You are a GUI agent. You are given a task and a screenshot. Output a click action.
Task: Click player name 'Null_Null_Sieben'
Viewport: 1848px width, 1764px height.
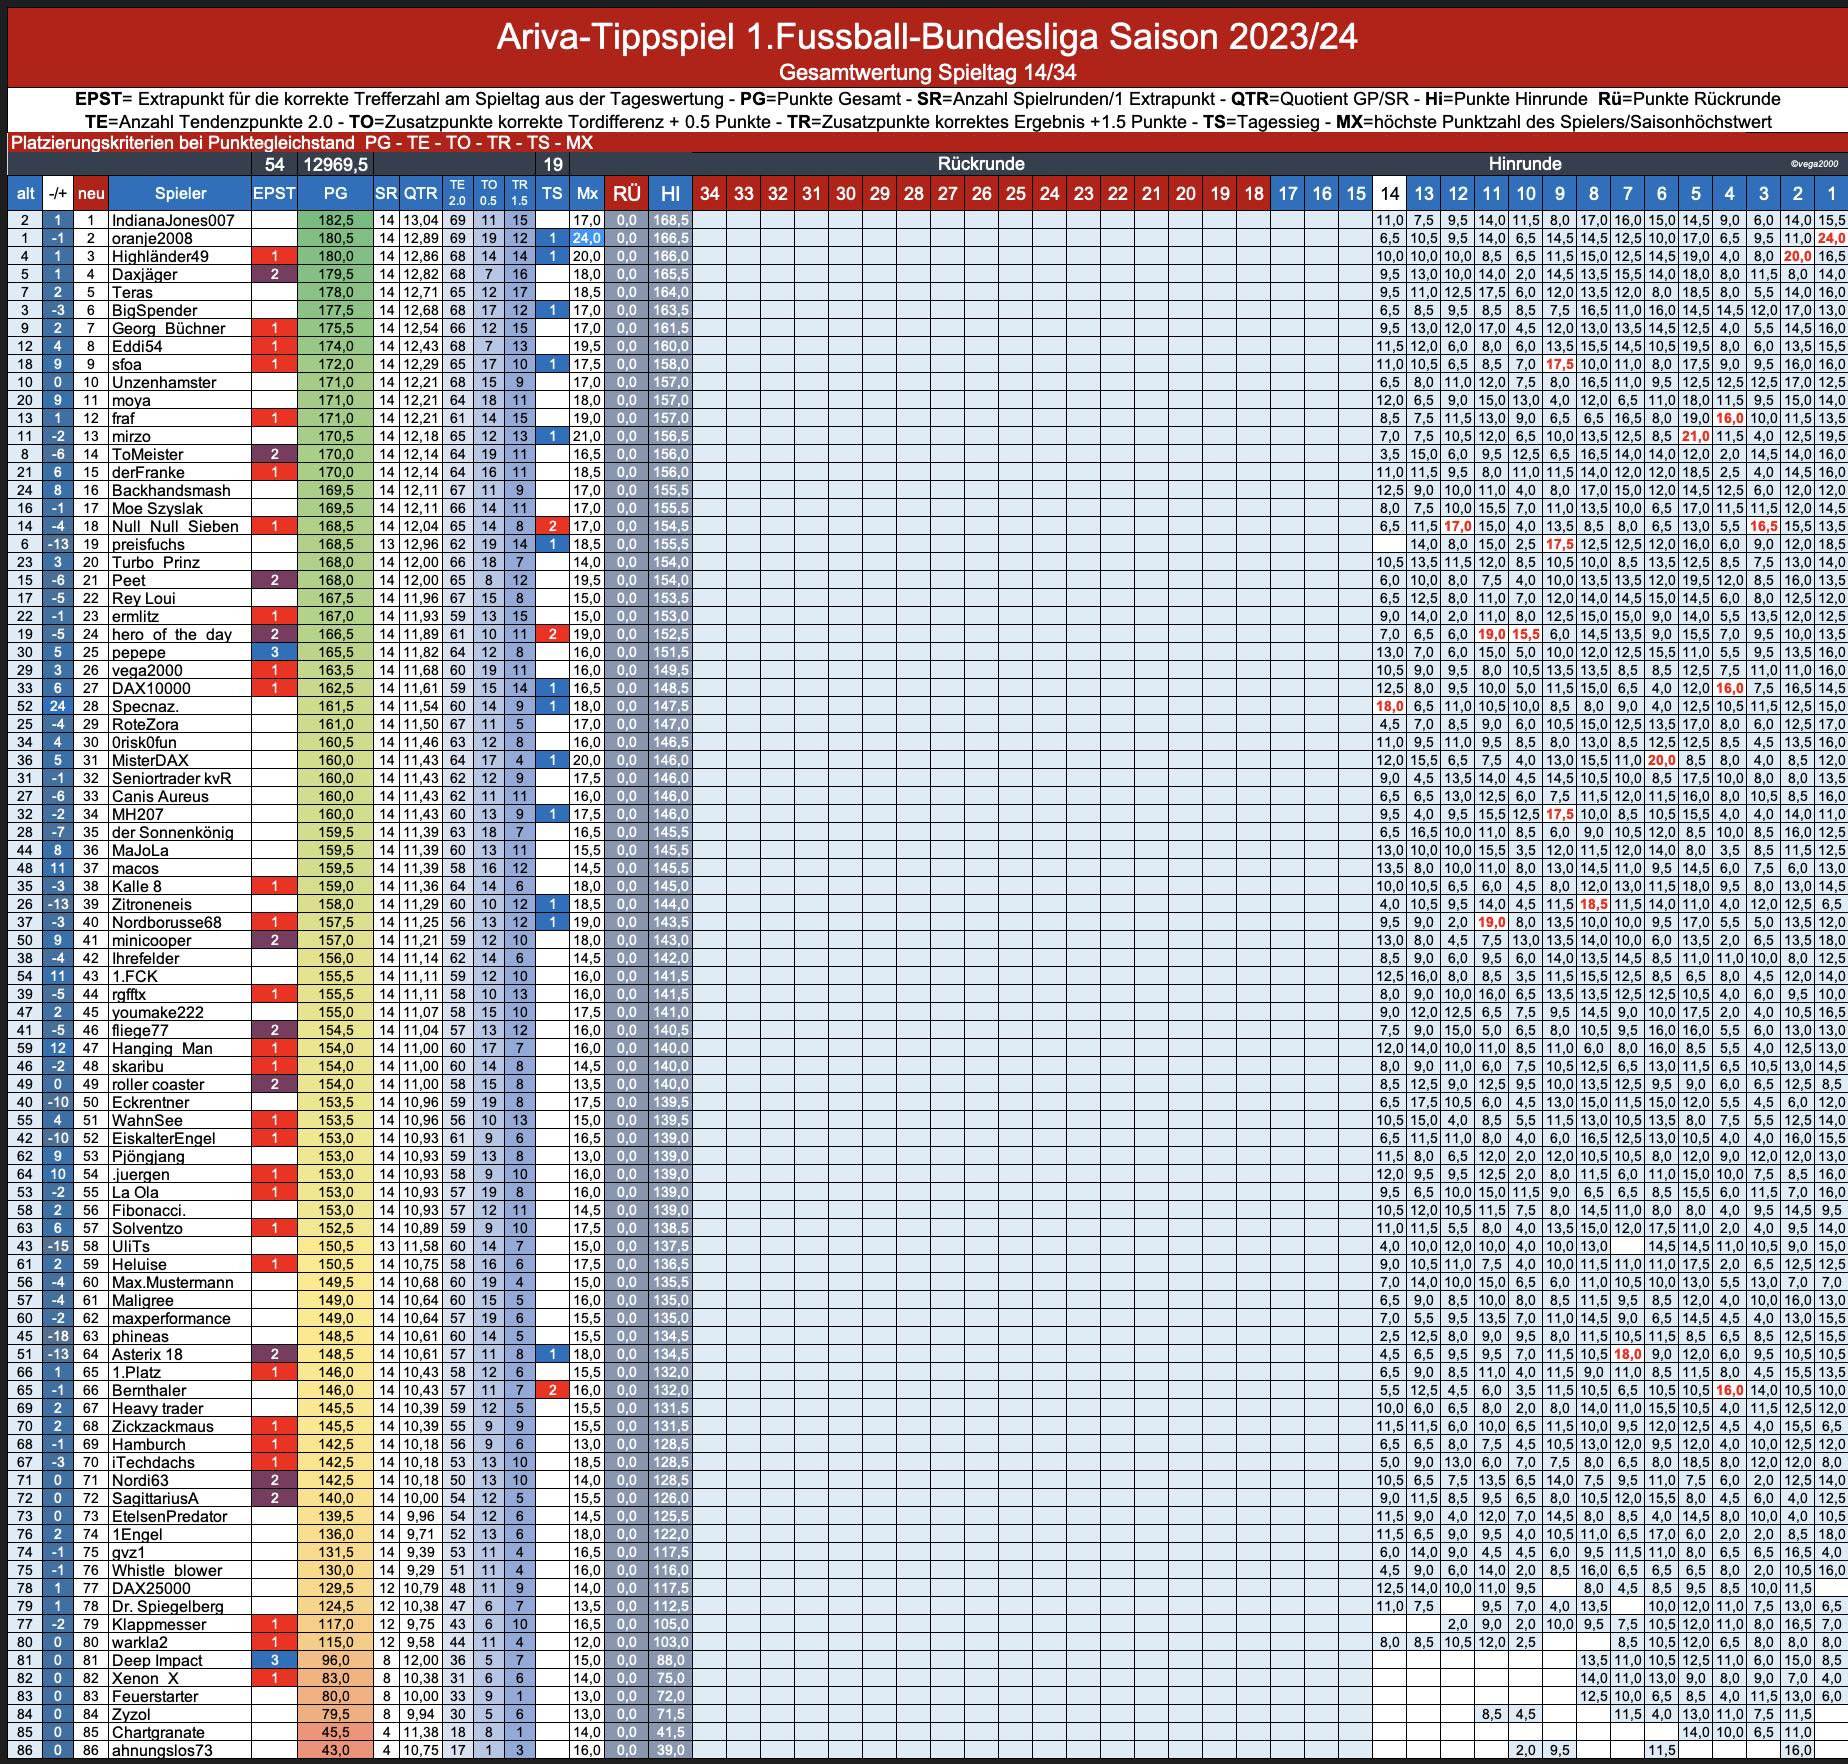click(175, 526)
